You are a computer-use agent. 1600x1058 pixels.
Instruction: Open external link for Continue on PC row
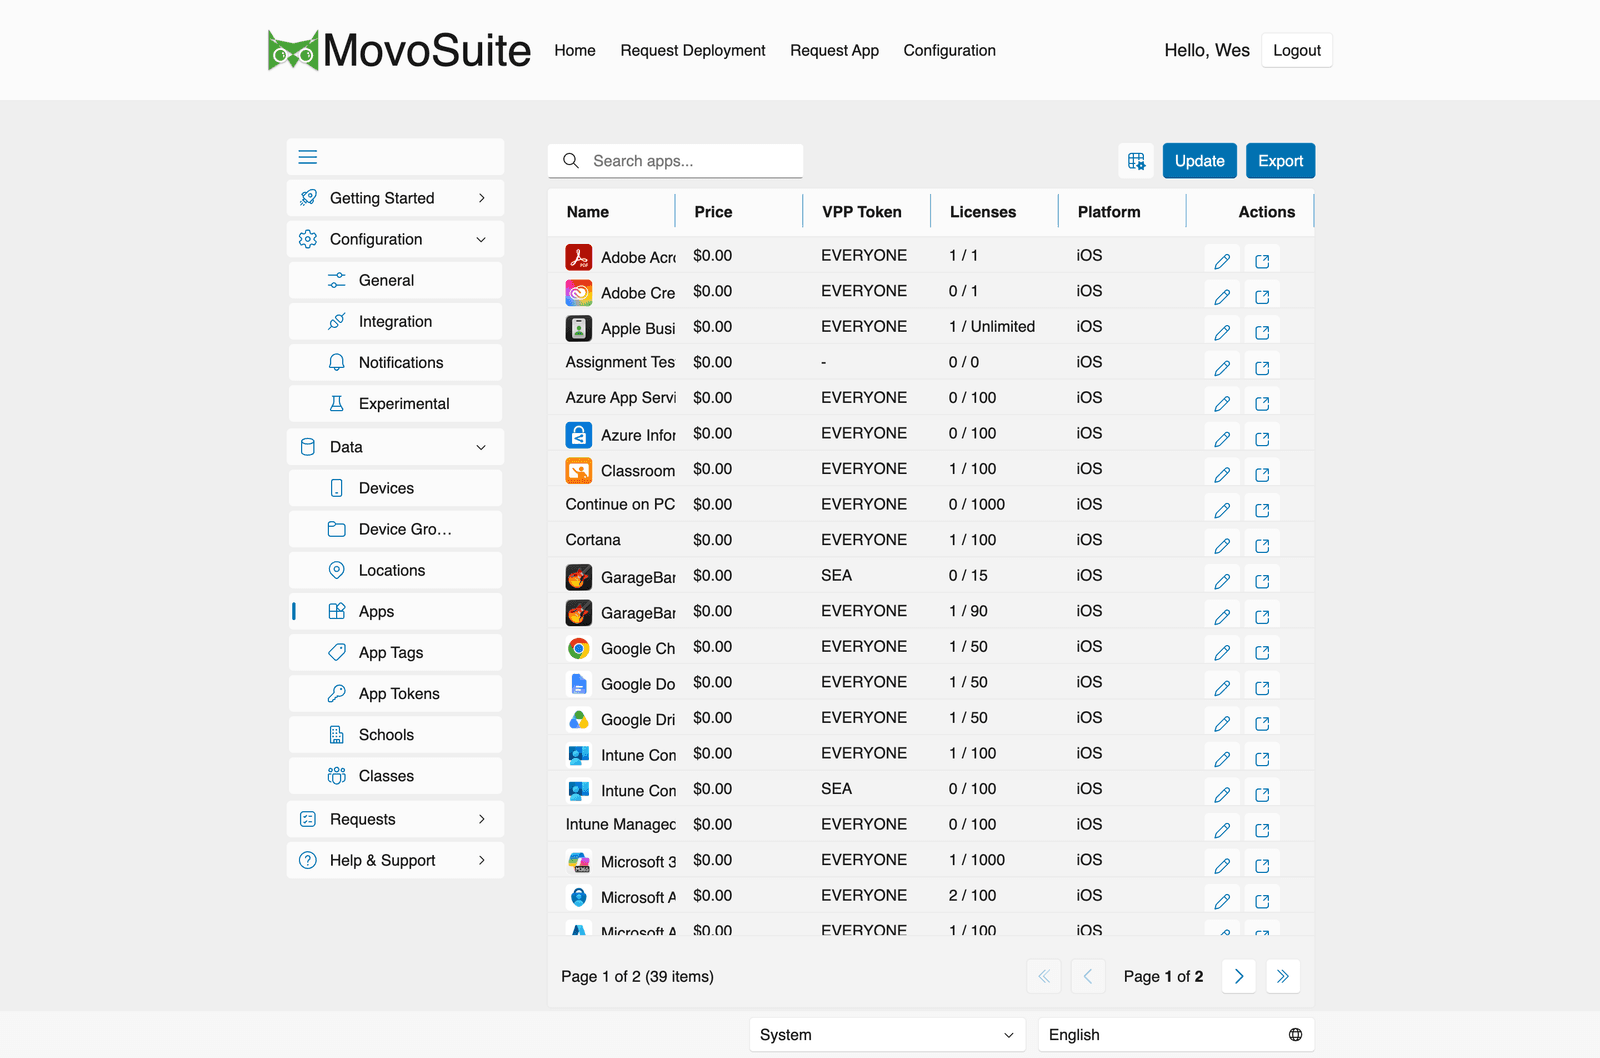coord(1262,510)
